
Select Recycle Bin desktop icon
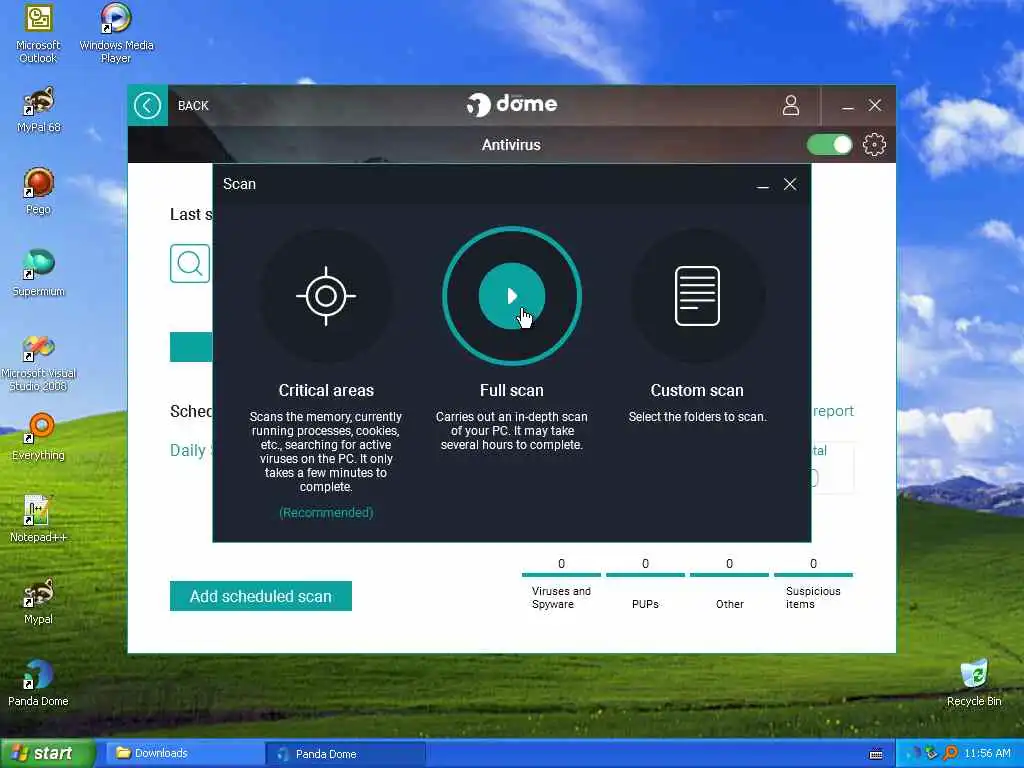(x=974, y=683)
